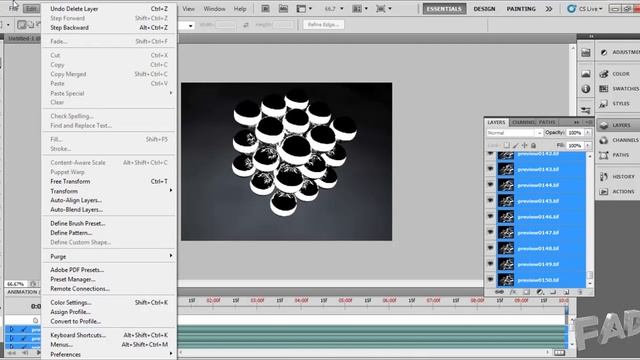Switch to the Painting workspace
640x360 pixels.
coord(521,9)
